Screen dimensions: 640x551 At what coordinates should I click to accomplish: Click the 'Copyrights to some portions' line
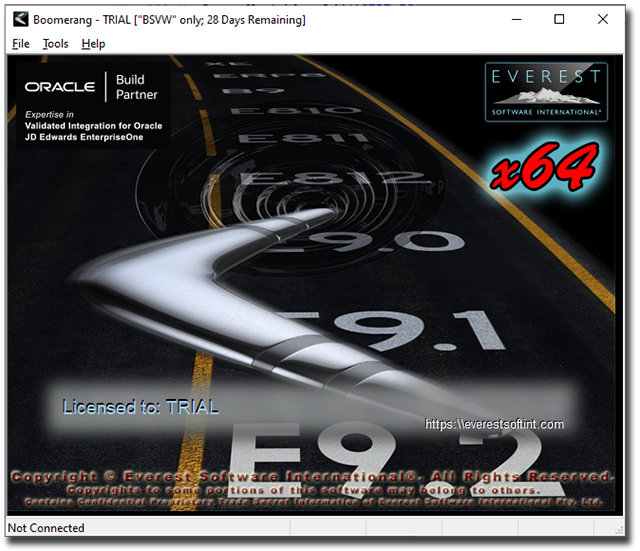(x=304, y=490)
